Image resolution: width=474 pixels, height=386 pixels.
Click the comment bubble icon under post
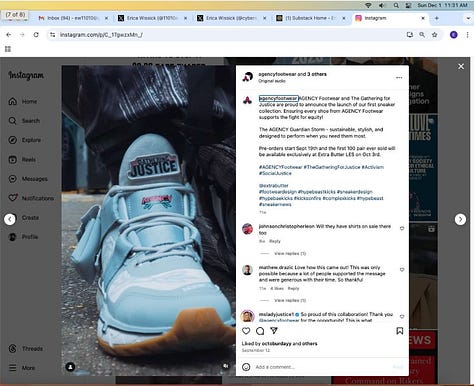coord(260,331)
